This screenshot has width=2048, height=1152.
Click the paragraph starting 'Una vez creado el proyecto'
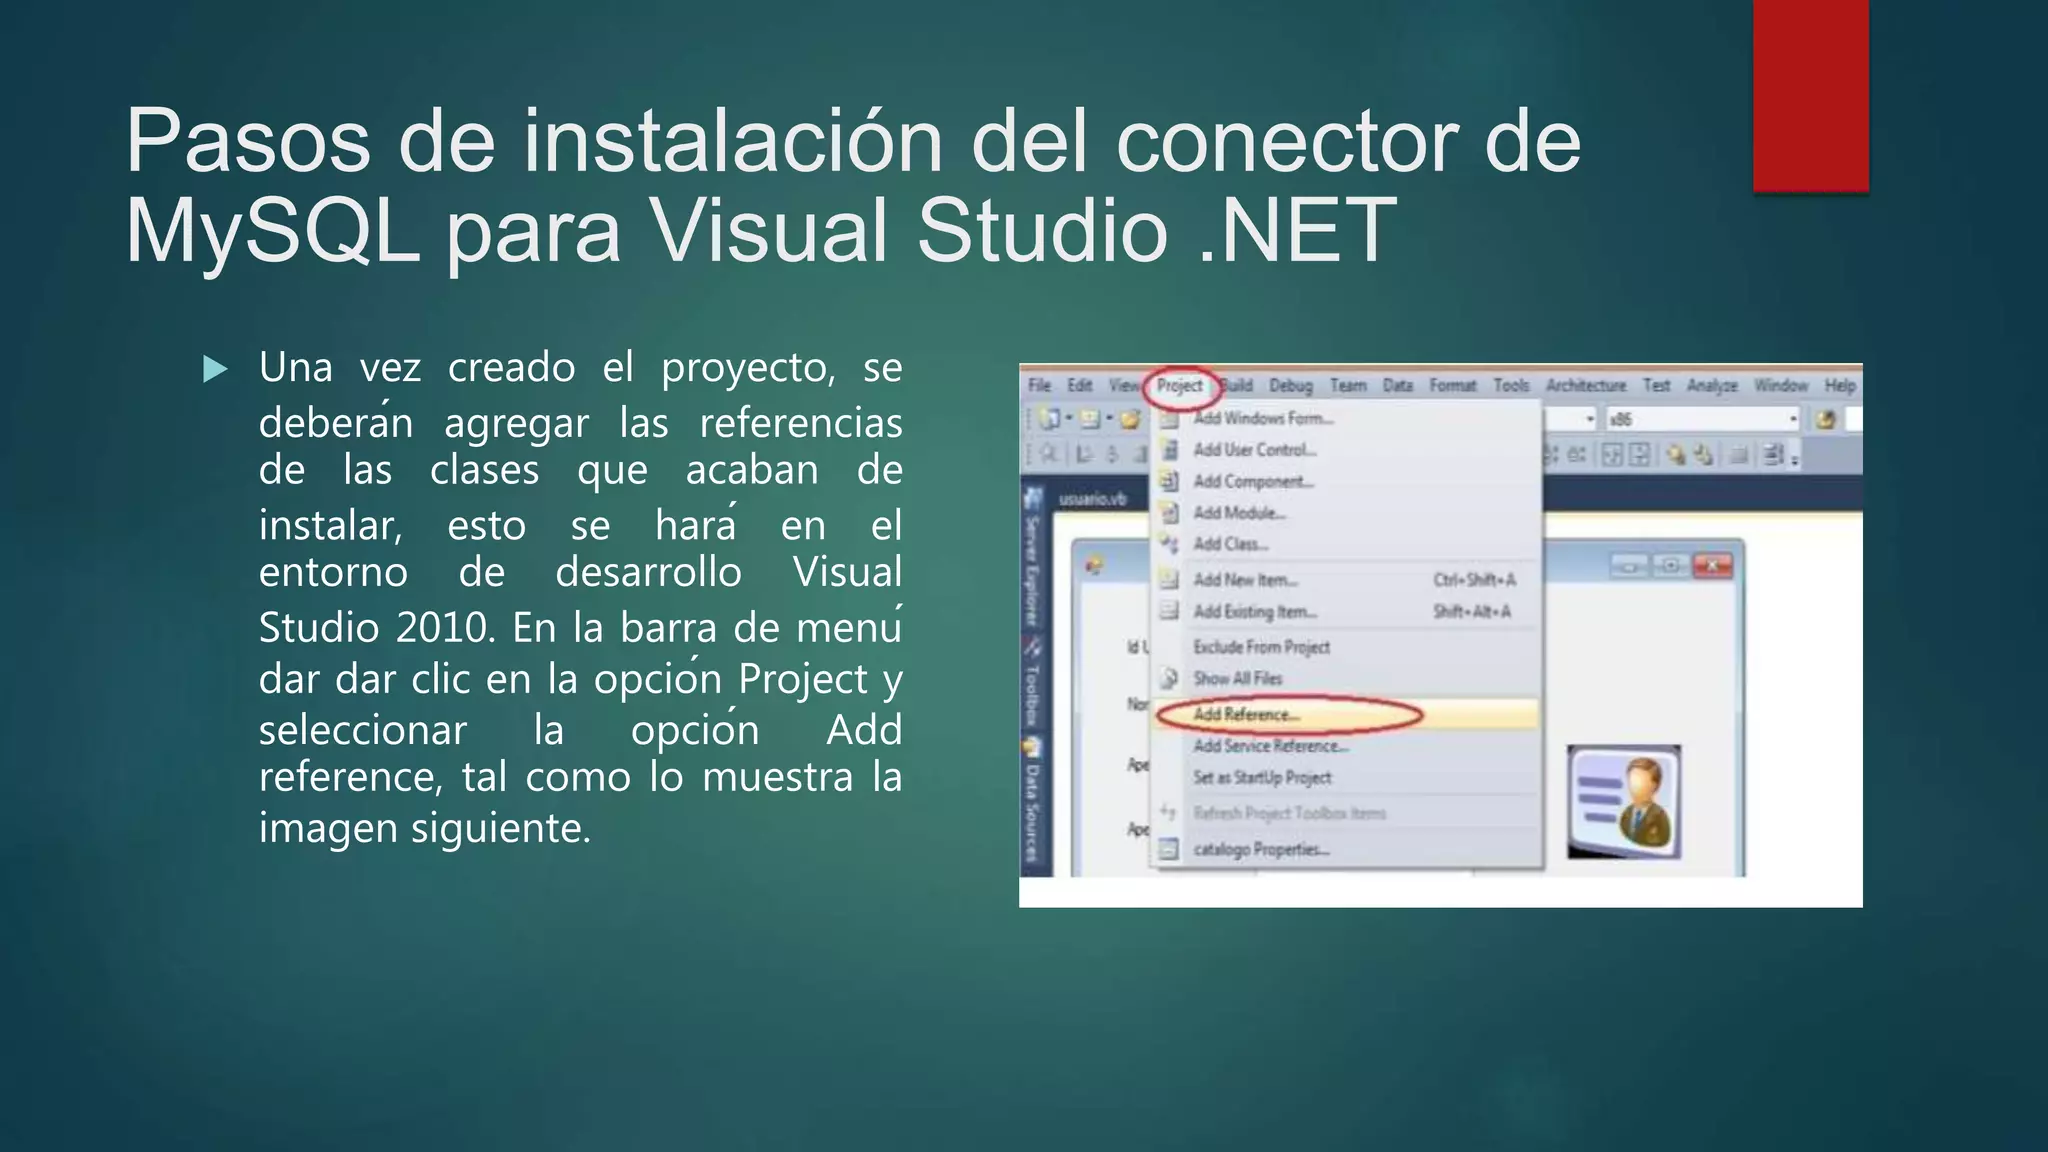[580, 598]
